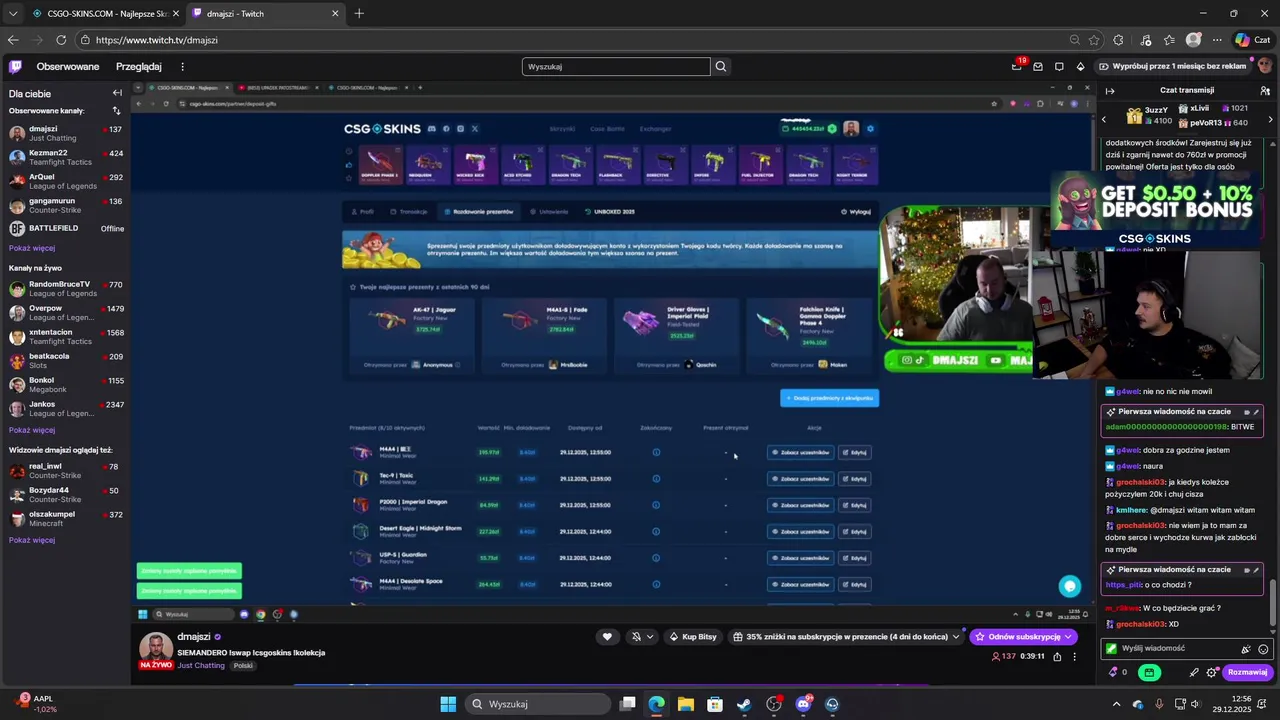Click chat username grochalski03 on XD message

(x=1140, y=624)
